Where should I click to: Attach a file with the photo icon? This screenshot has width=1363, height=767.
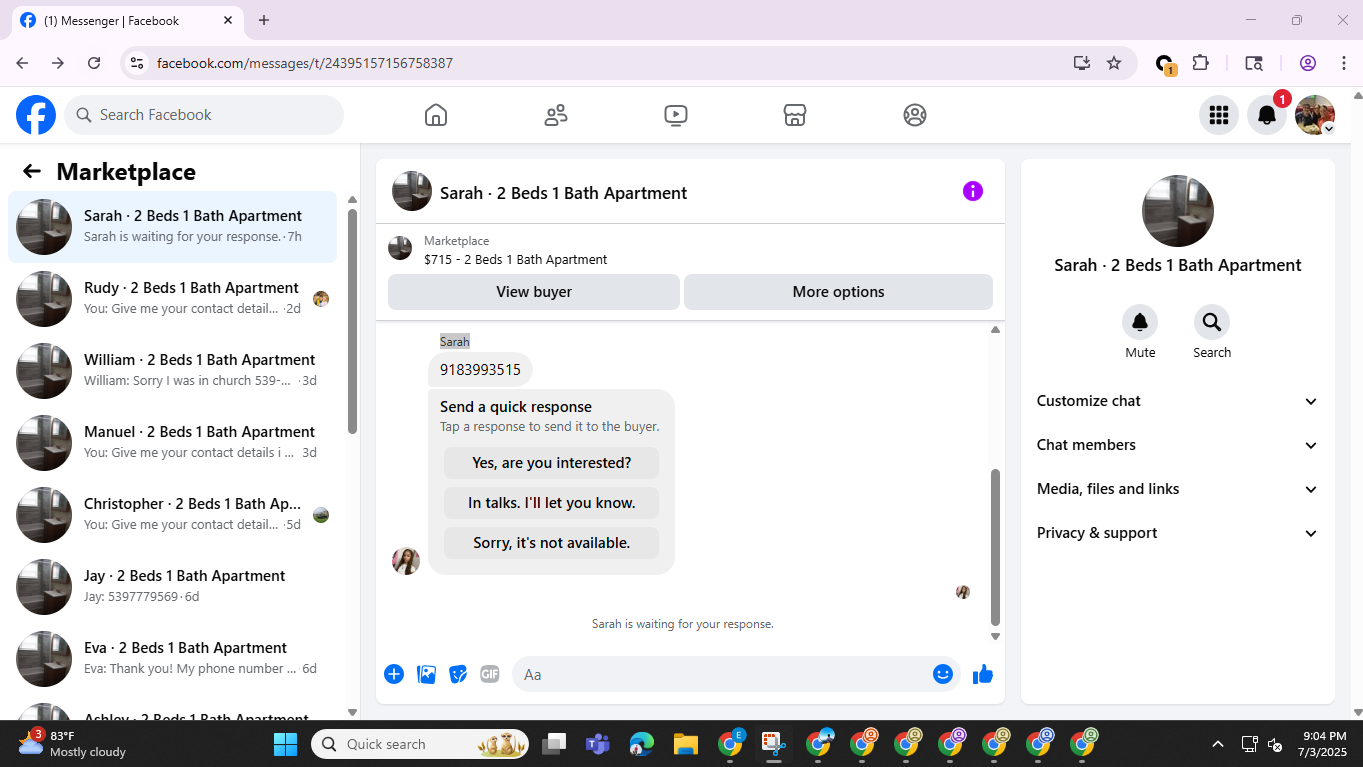click(x=426, y=674)
